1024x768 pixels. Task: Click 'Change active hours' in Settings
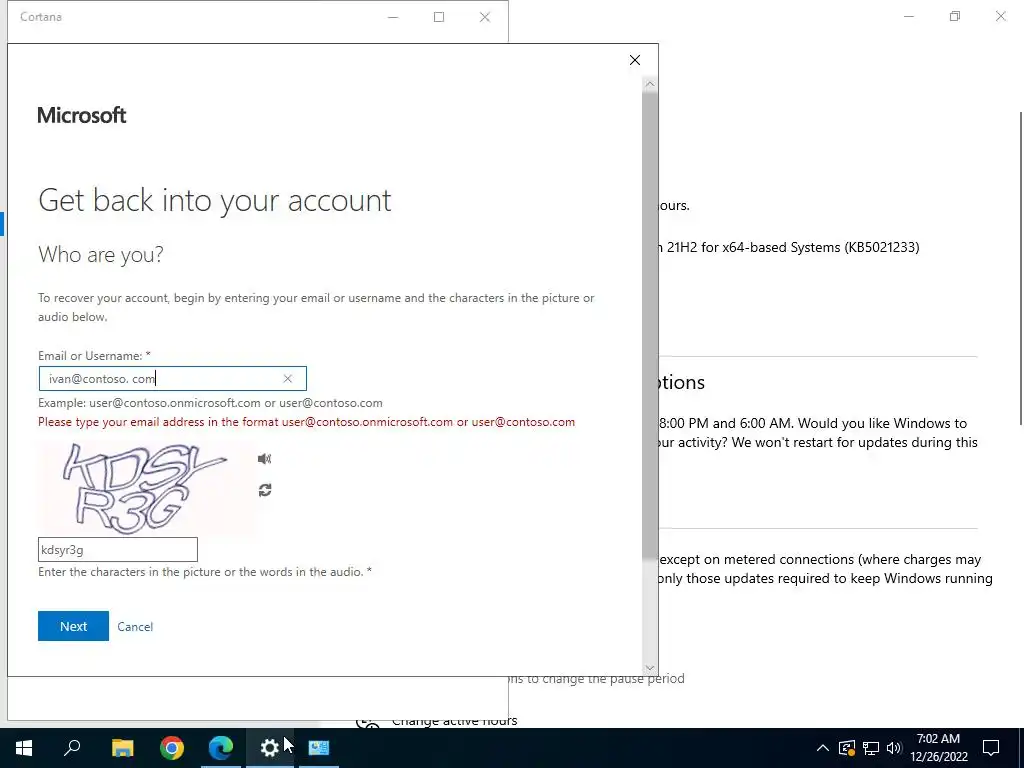point(455,721)
